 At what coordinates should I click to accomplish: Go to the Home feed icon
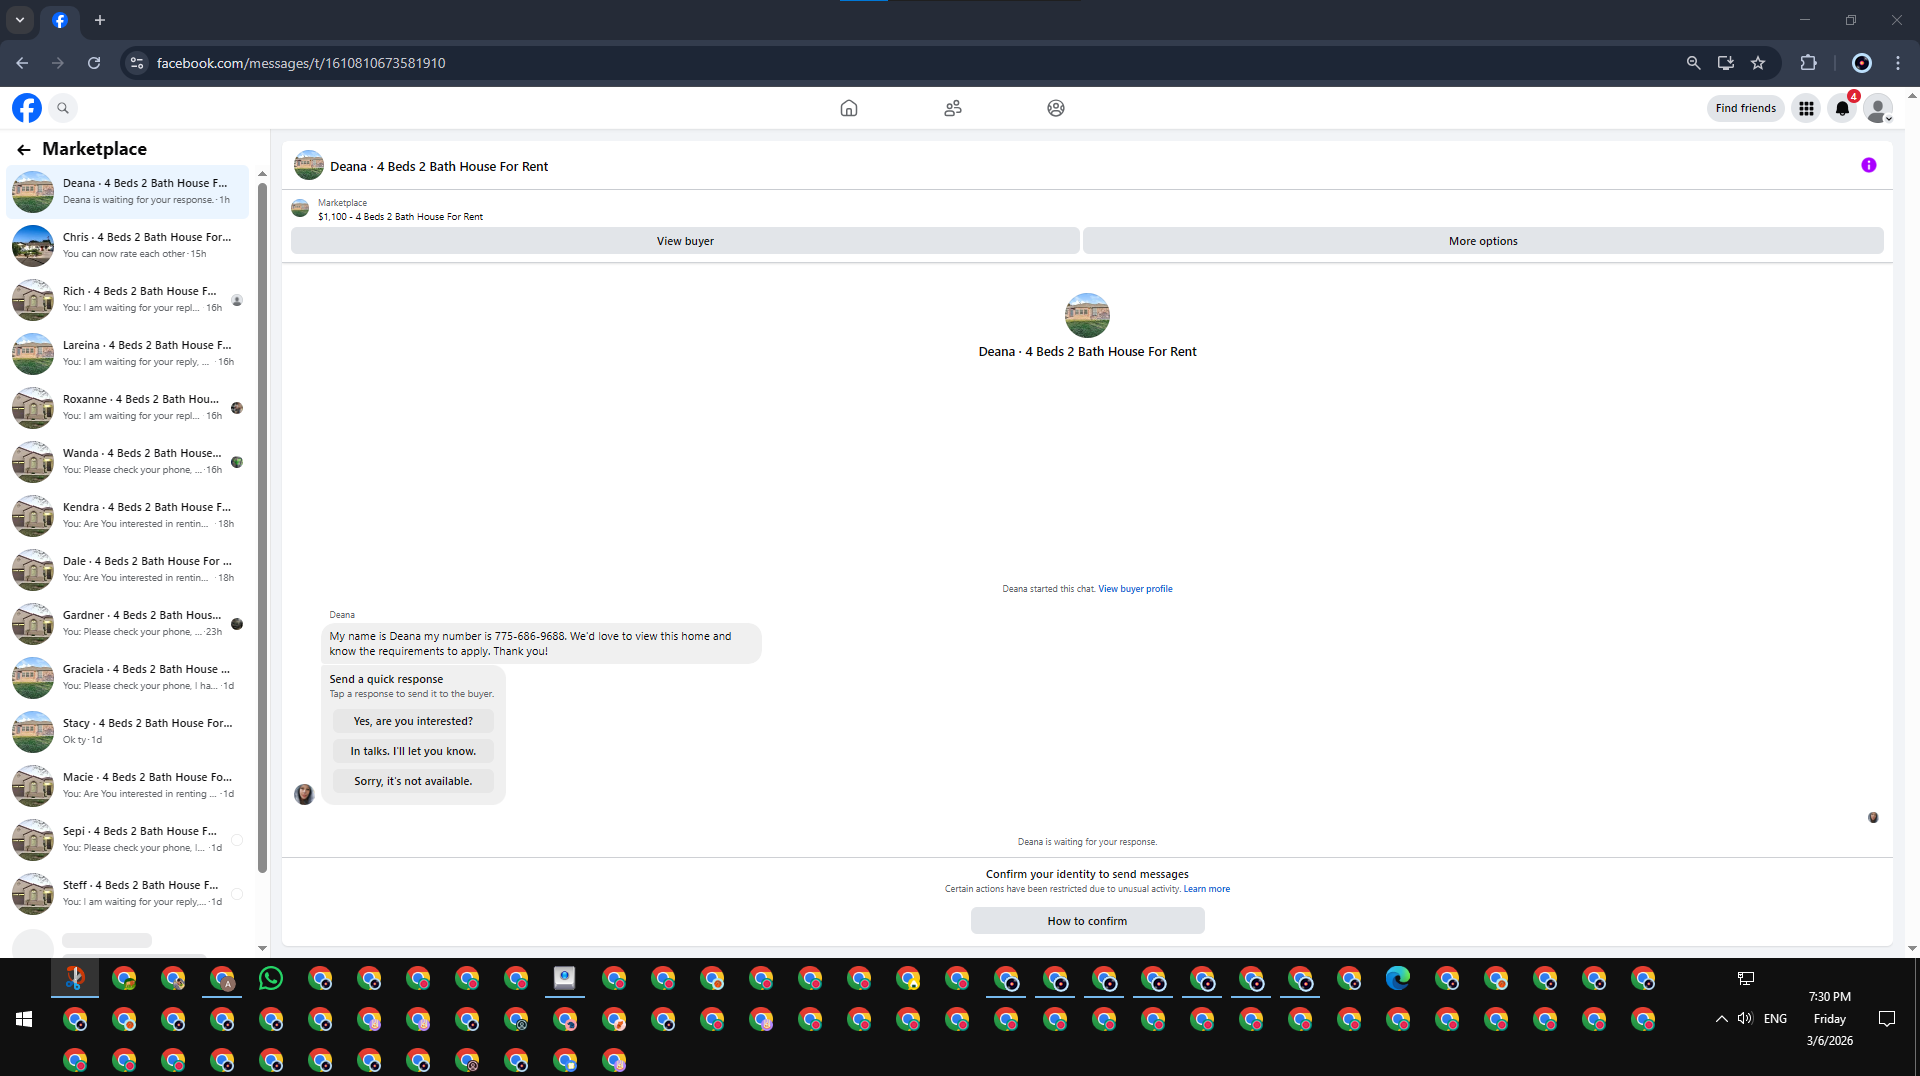click(849, 108)
